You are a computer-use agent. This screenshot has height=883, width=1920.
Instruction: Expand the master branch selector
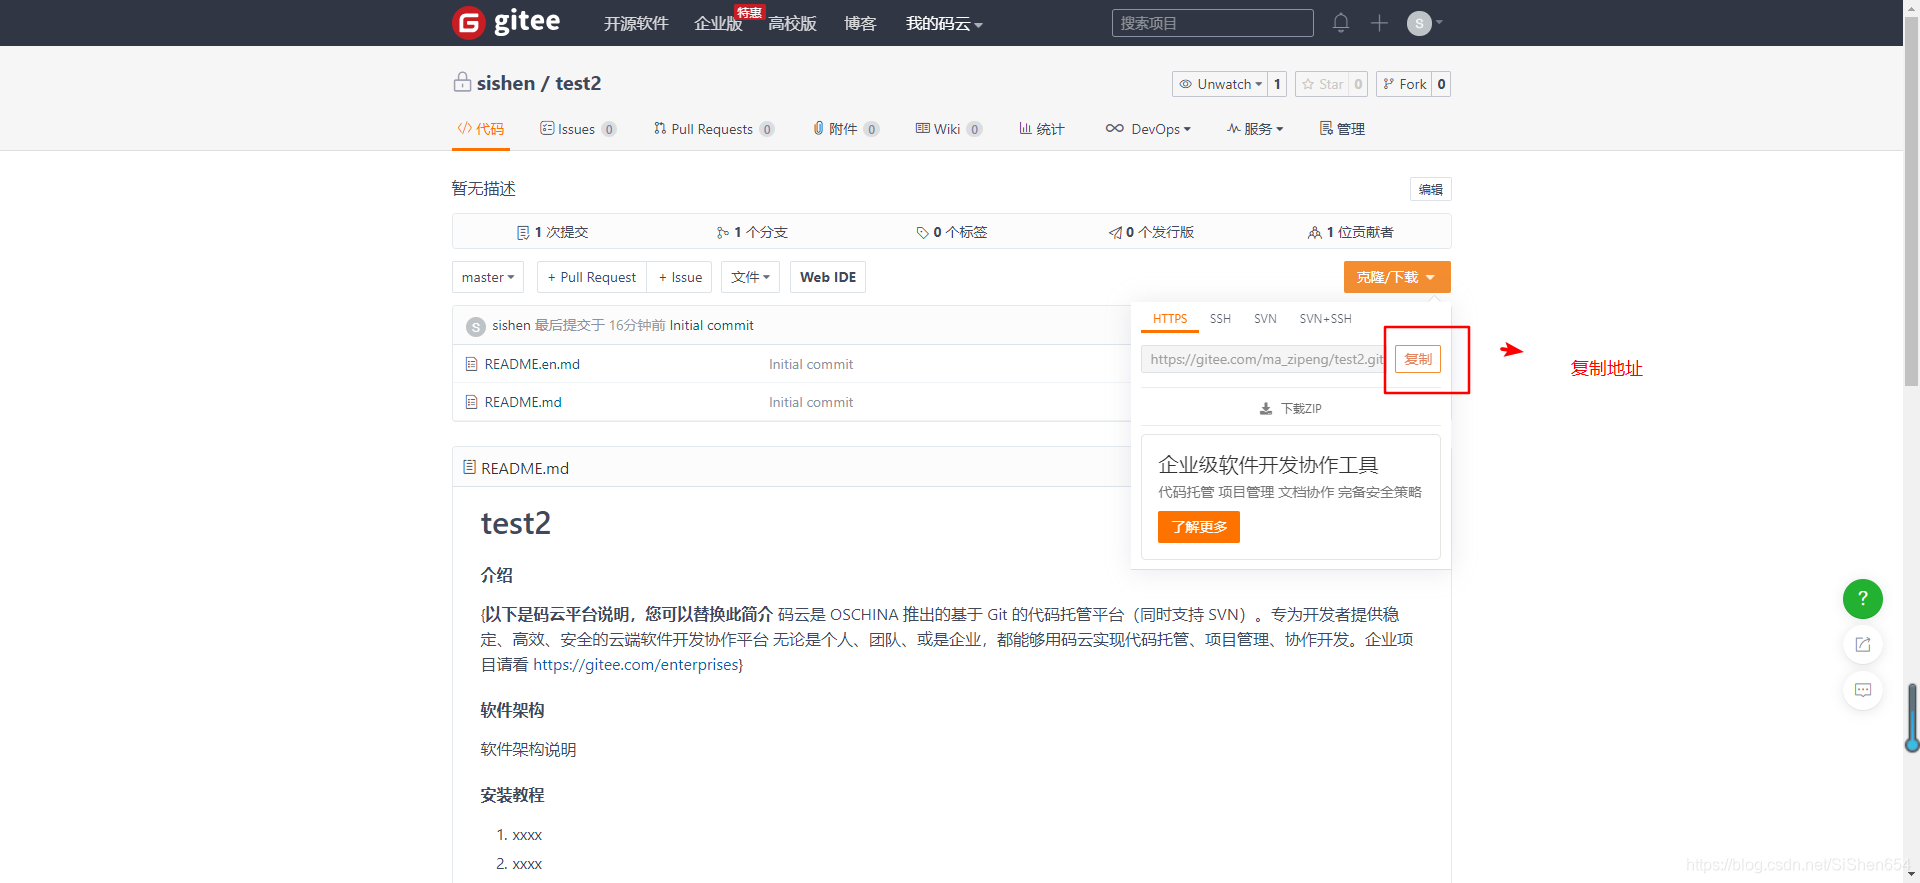click(x=488, y=277)
